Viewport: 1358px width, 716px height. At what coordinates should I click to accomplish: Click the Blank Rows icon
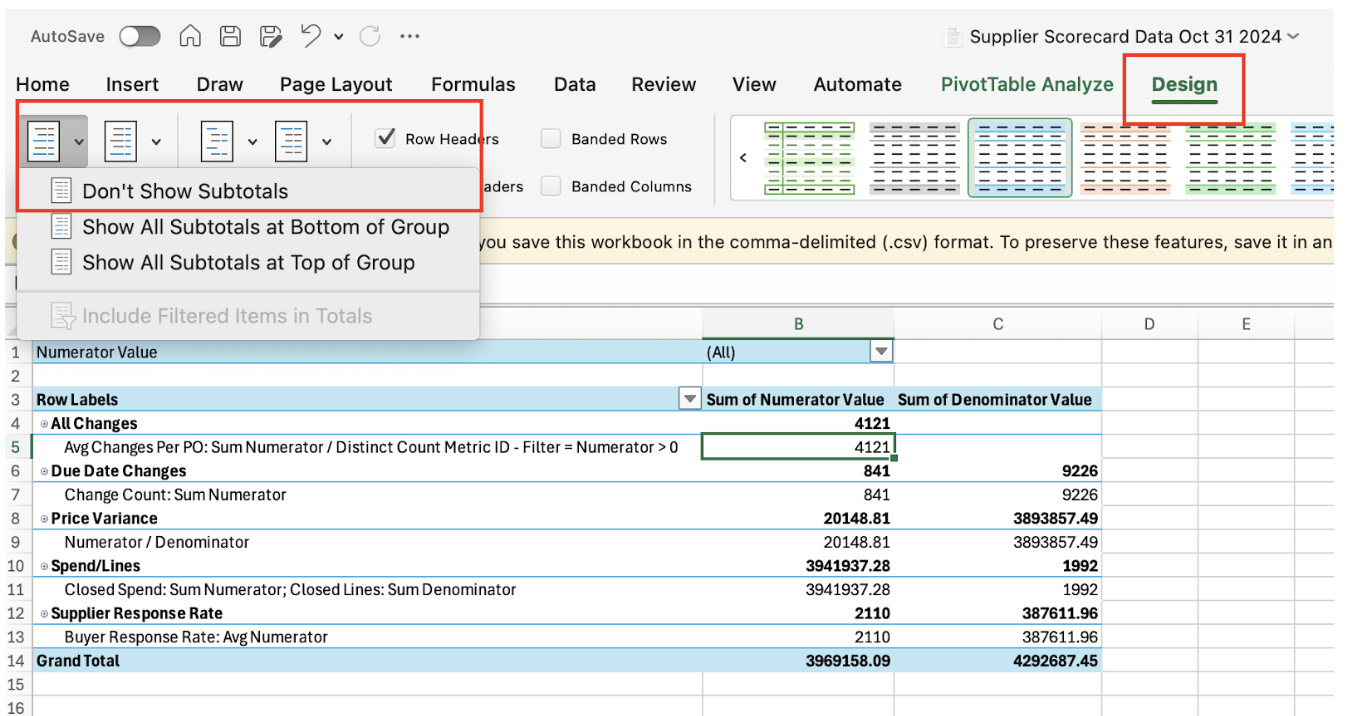point(291,140)
